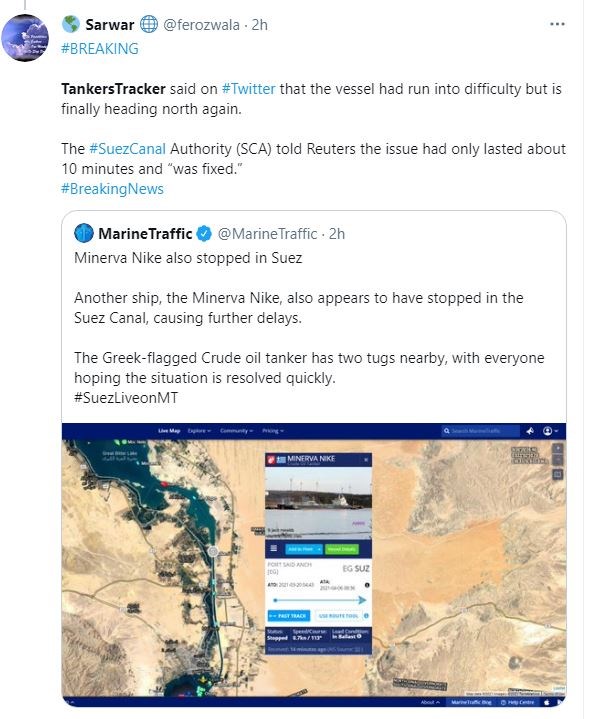Click the user account icon on the map header

tap(548, 431)
